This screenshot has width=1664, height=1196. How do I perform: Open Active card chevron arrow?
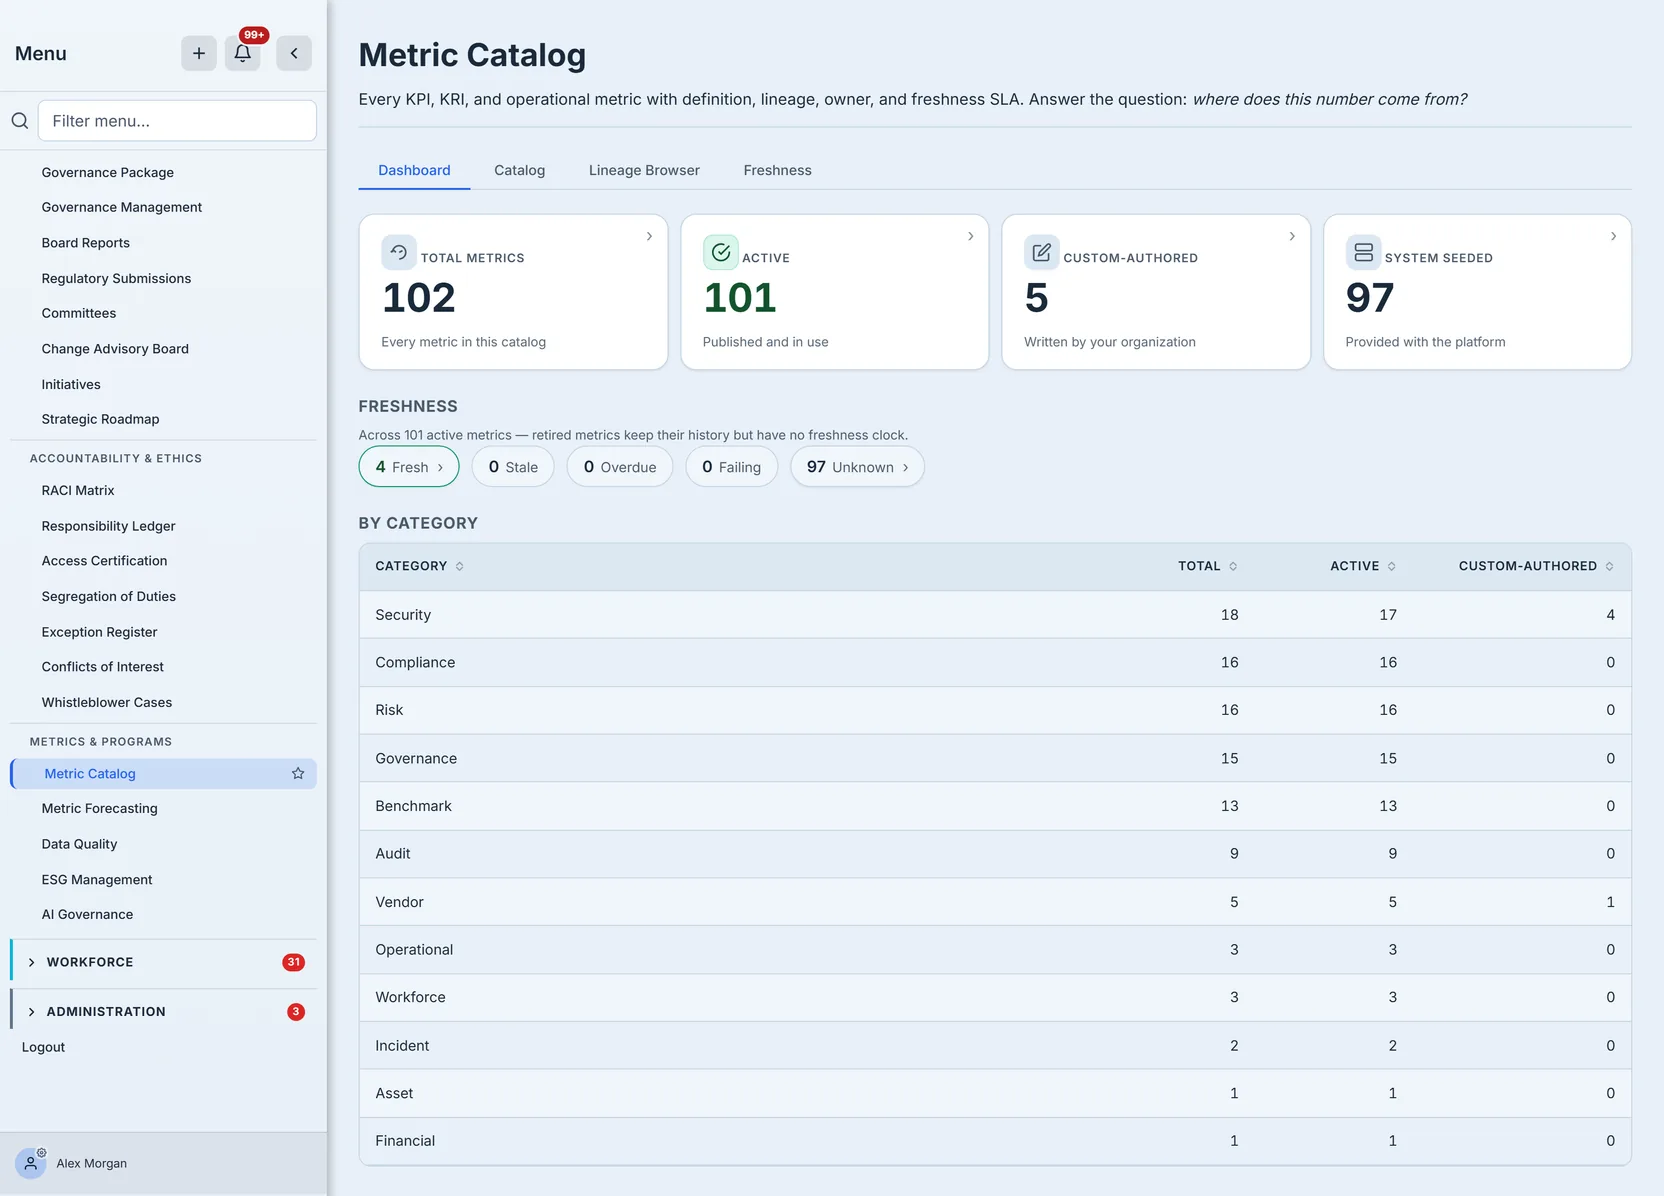tap(970, 236)
